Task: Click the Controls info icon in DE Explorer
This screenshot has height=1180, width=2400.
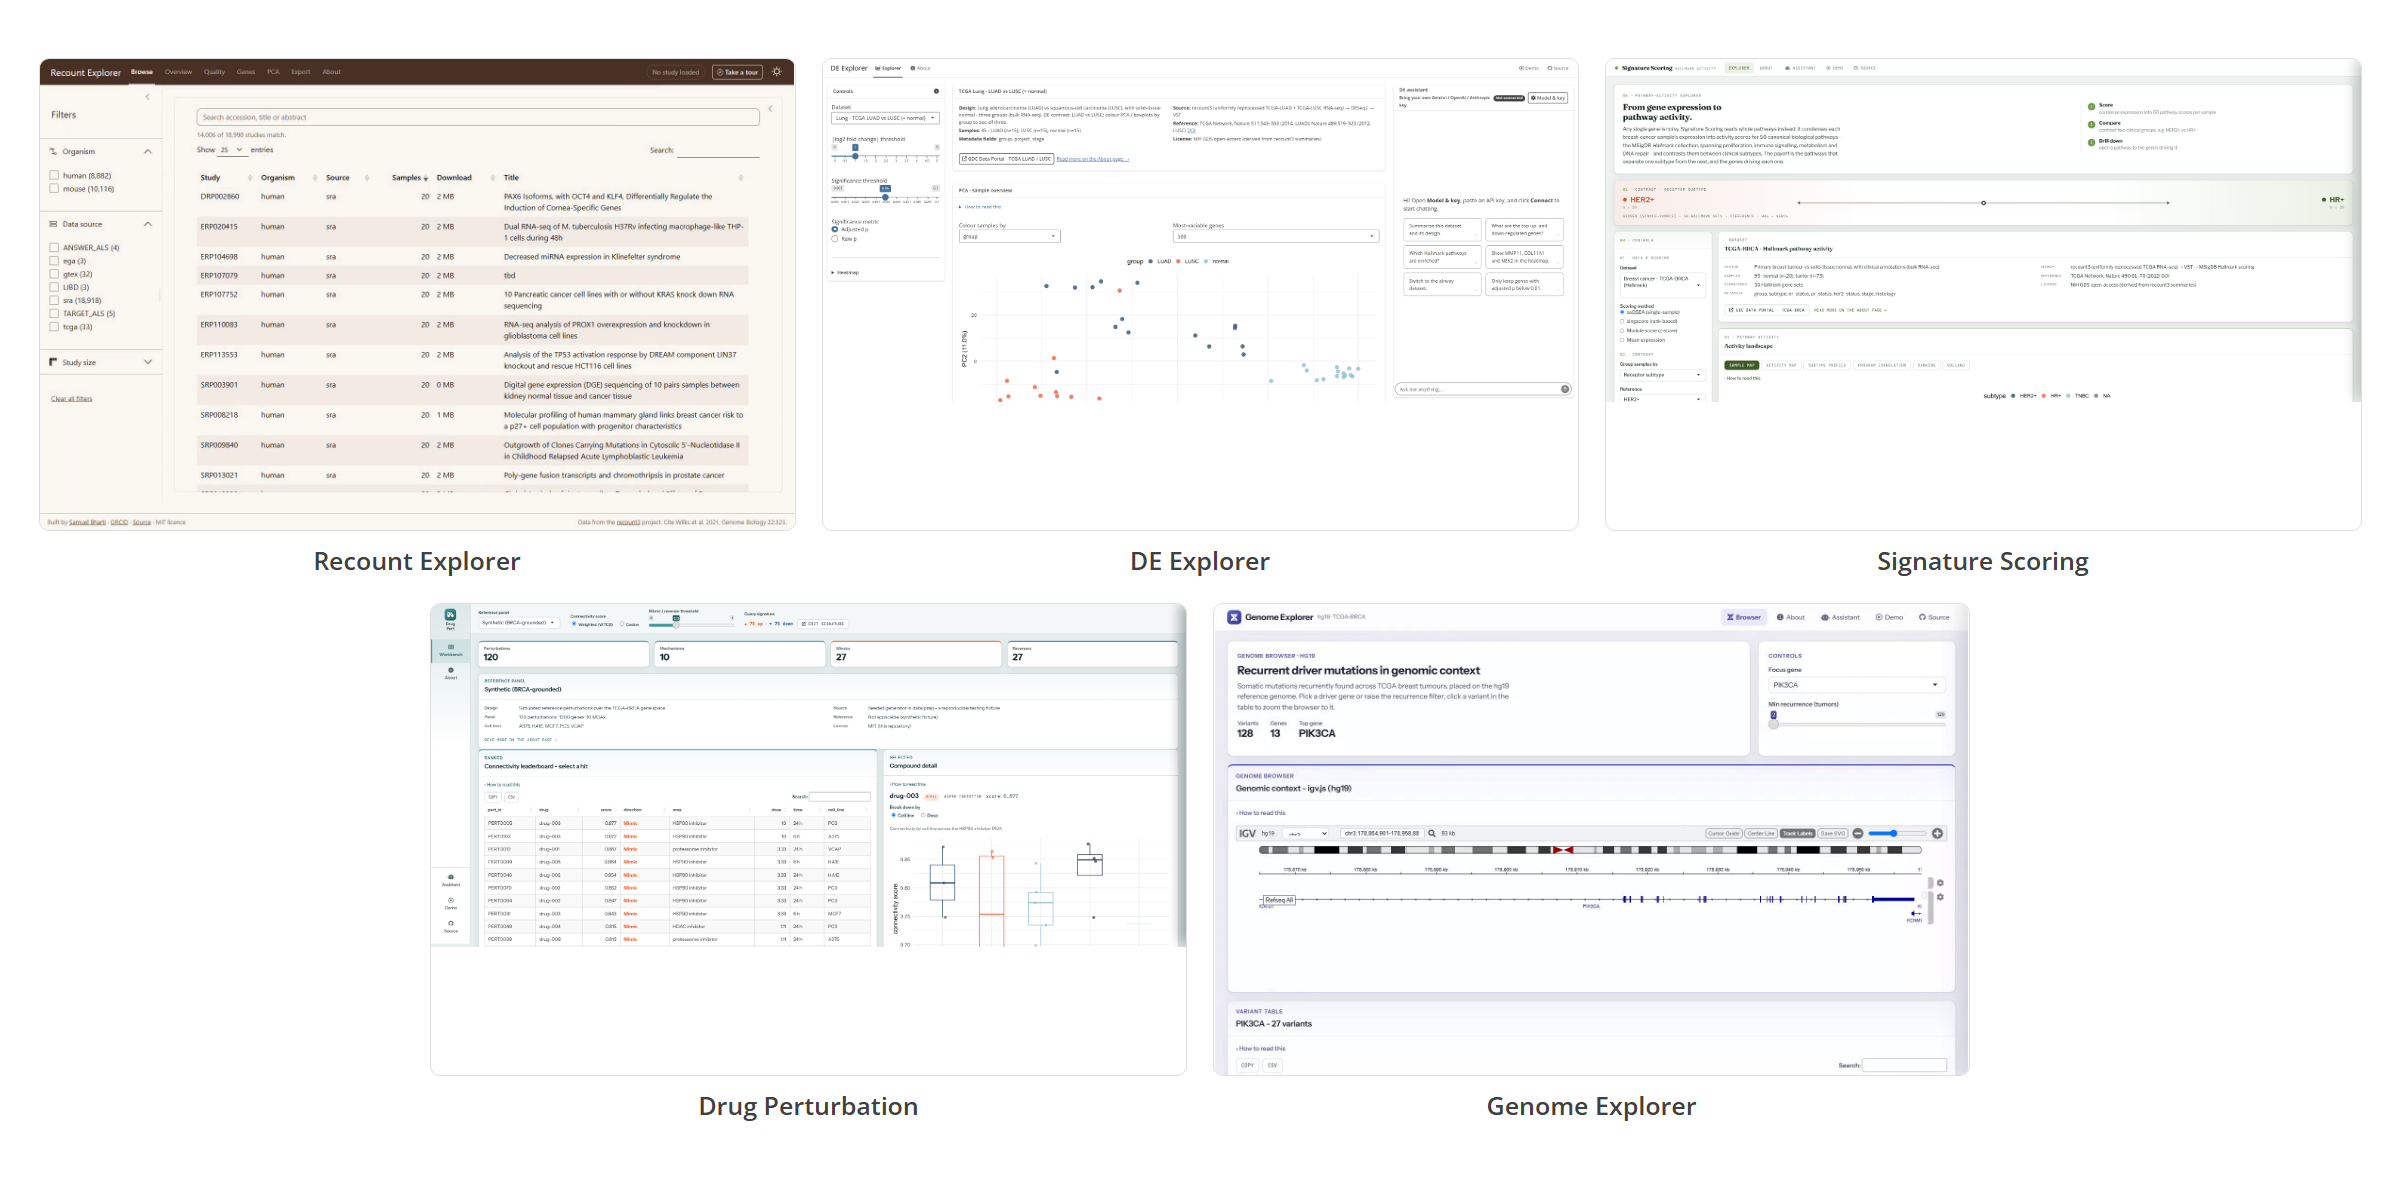Action: click(936, 91)
